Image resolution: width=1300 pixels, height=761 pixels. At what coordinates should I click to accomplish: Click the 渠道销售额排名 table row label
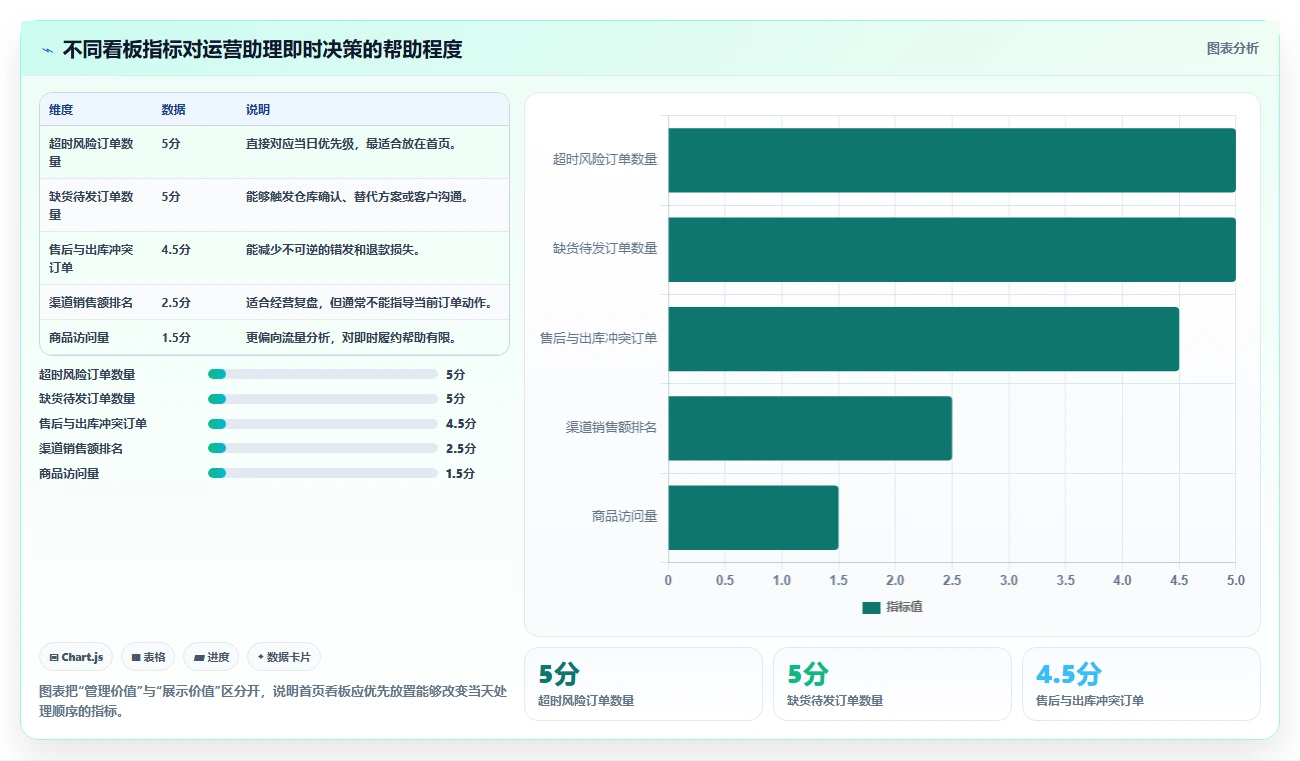(x=91, y=302)
